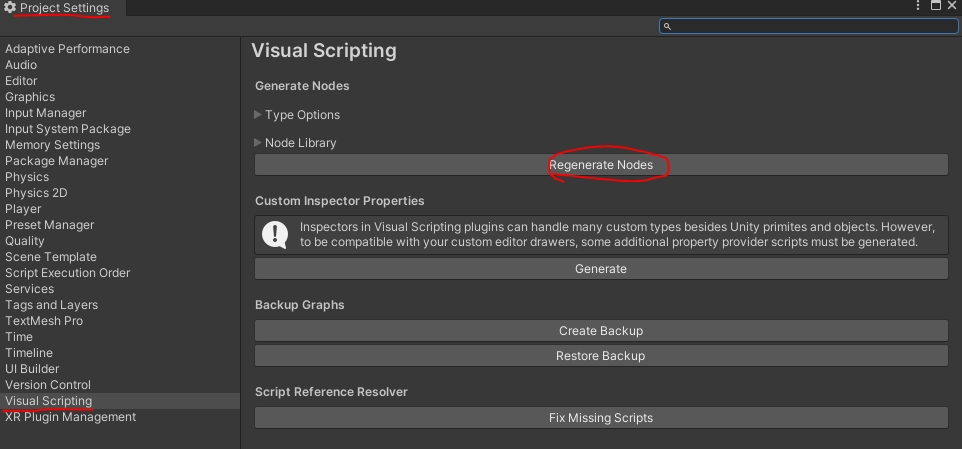Focus the settings search field
The image size is (962, 449).
pyautogui.click(x=809, y=26)
